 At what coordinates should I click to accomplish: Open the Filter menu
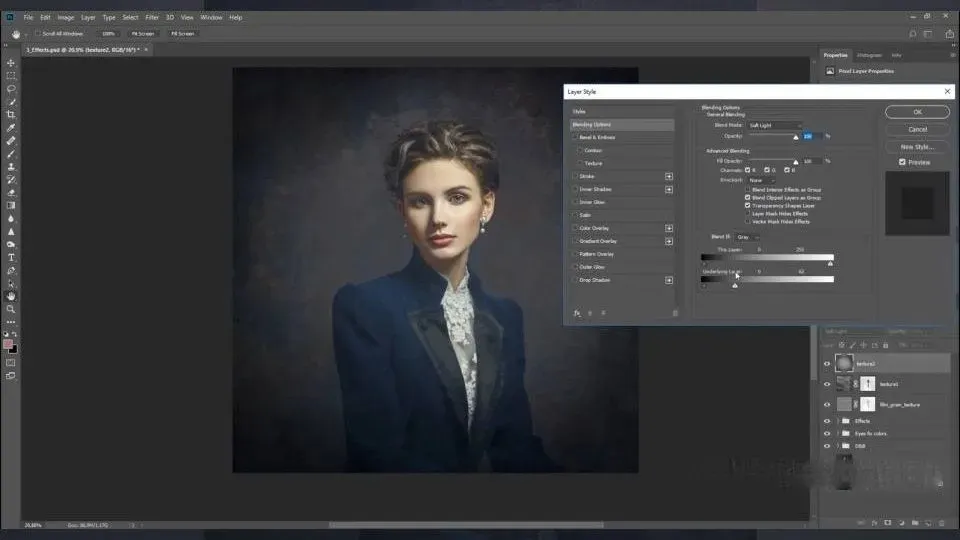152,17
